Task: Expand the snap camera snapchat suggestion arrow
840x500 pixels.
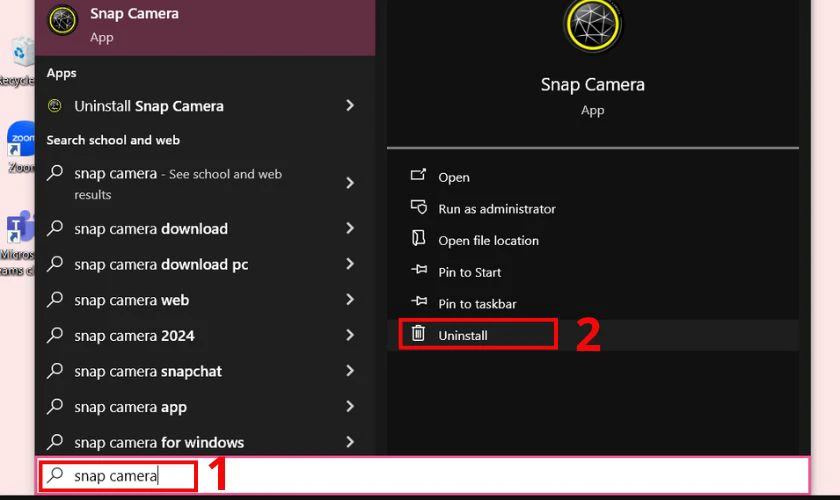Action: (350, 371)
